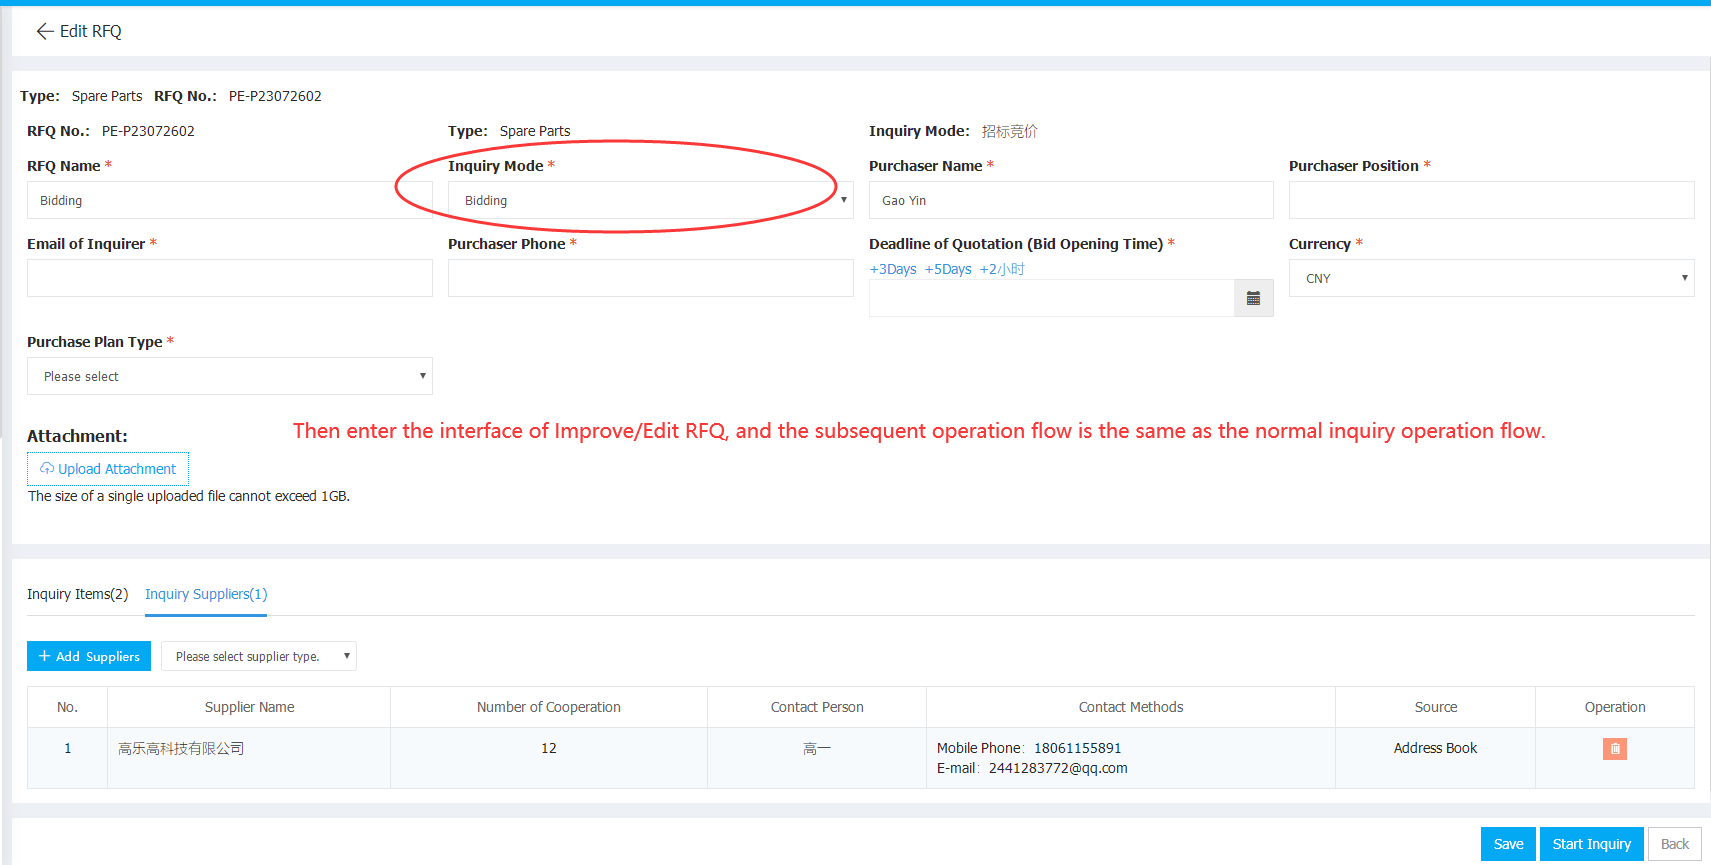Focus the RFQ Name input field
1711x865 pixels.
[230, 200]
